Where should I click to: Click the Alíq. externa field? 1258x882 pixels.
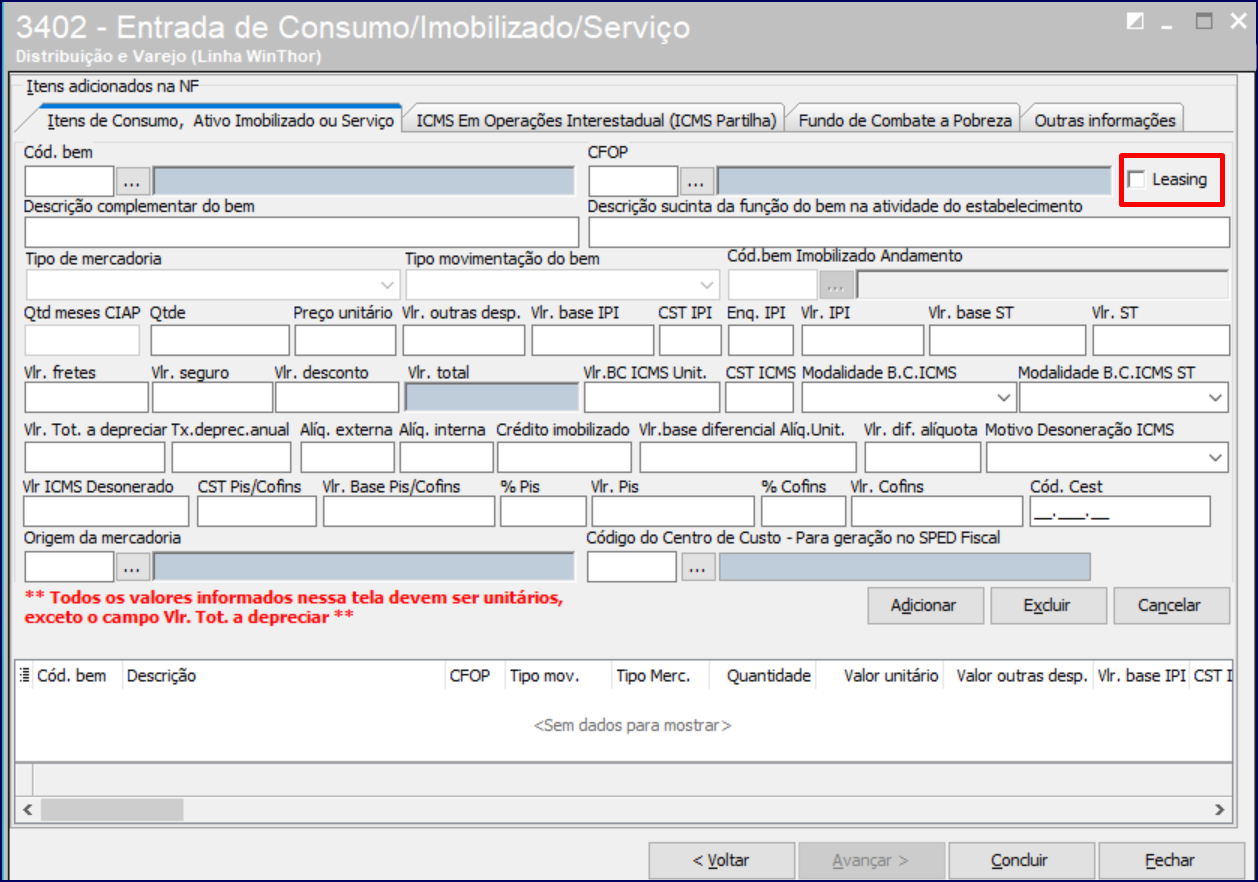coord(347,457)
